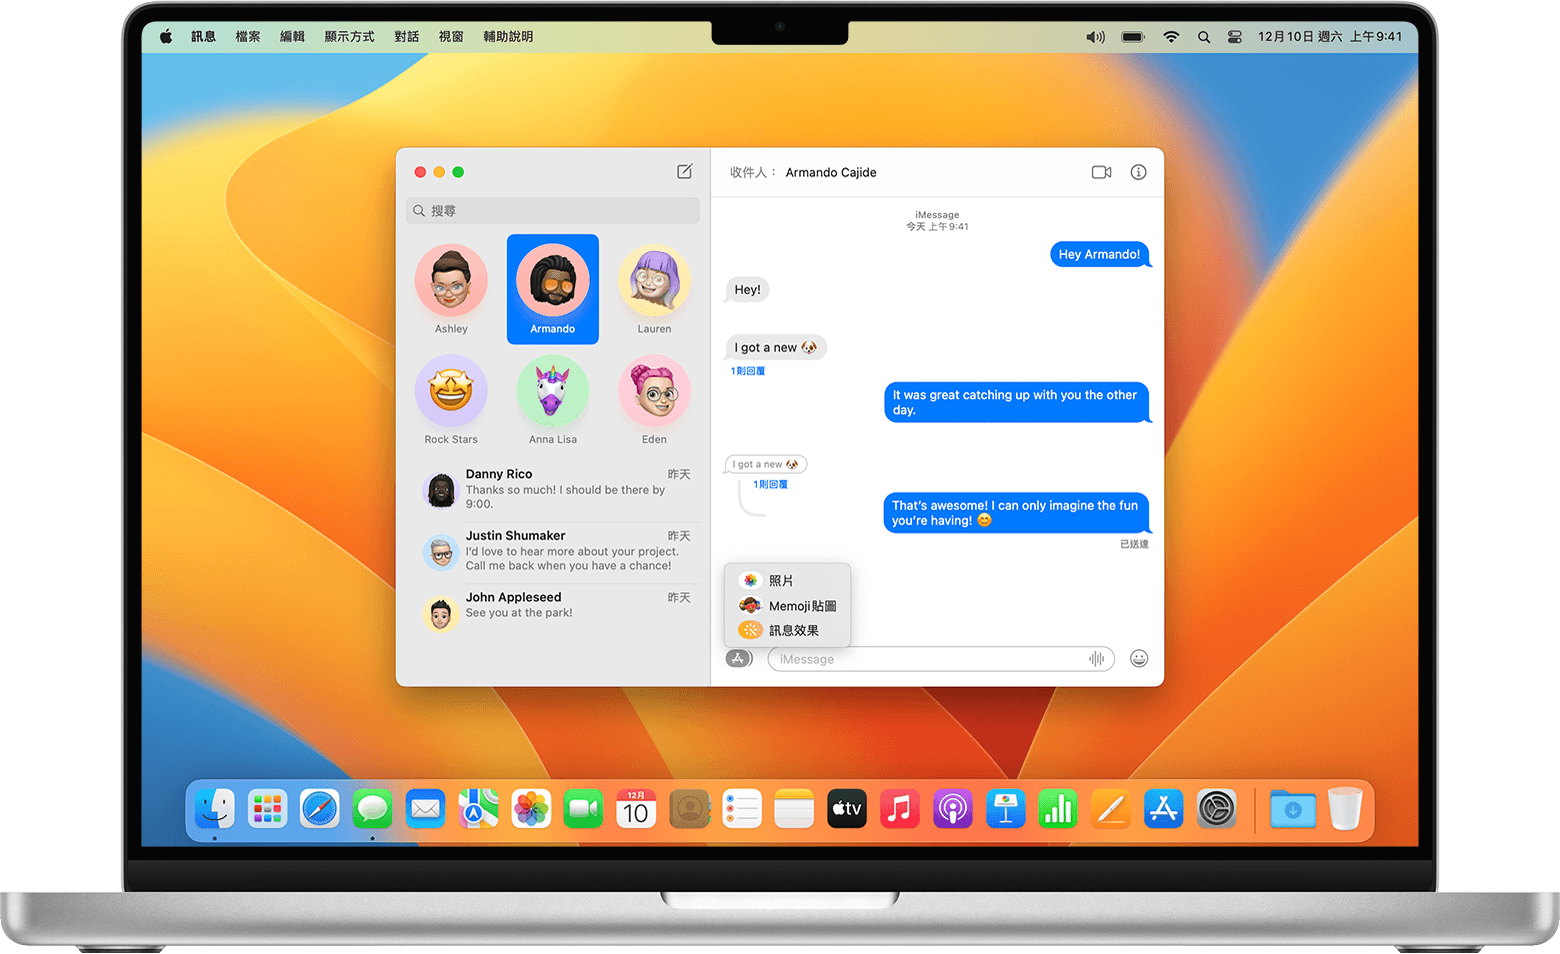Select the pinned Armando conversation
This screenshot has height=954, width=1560.
click(553, 290)
